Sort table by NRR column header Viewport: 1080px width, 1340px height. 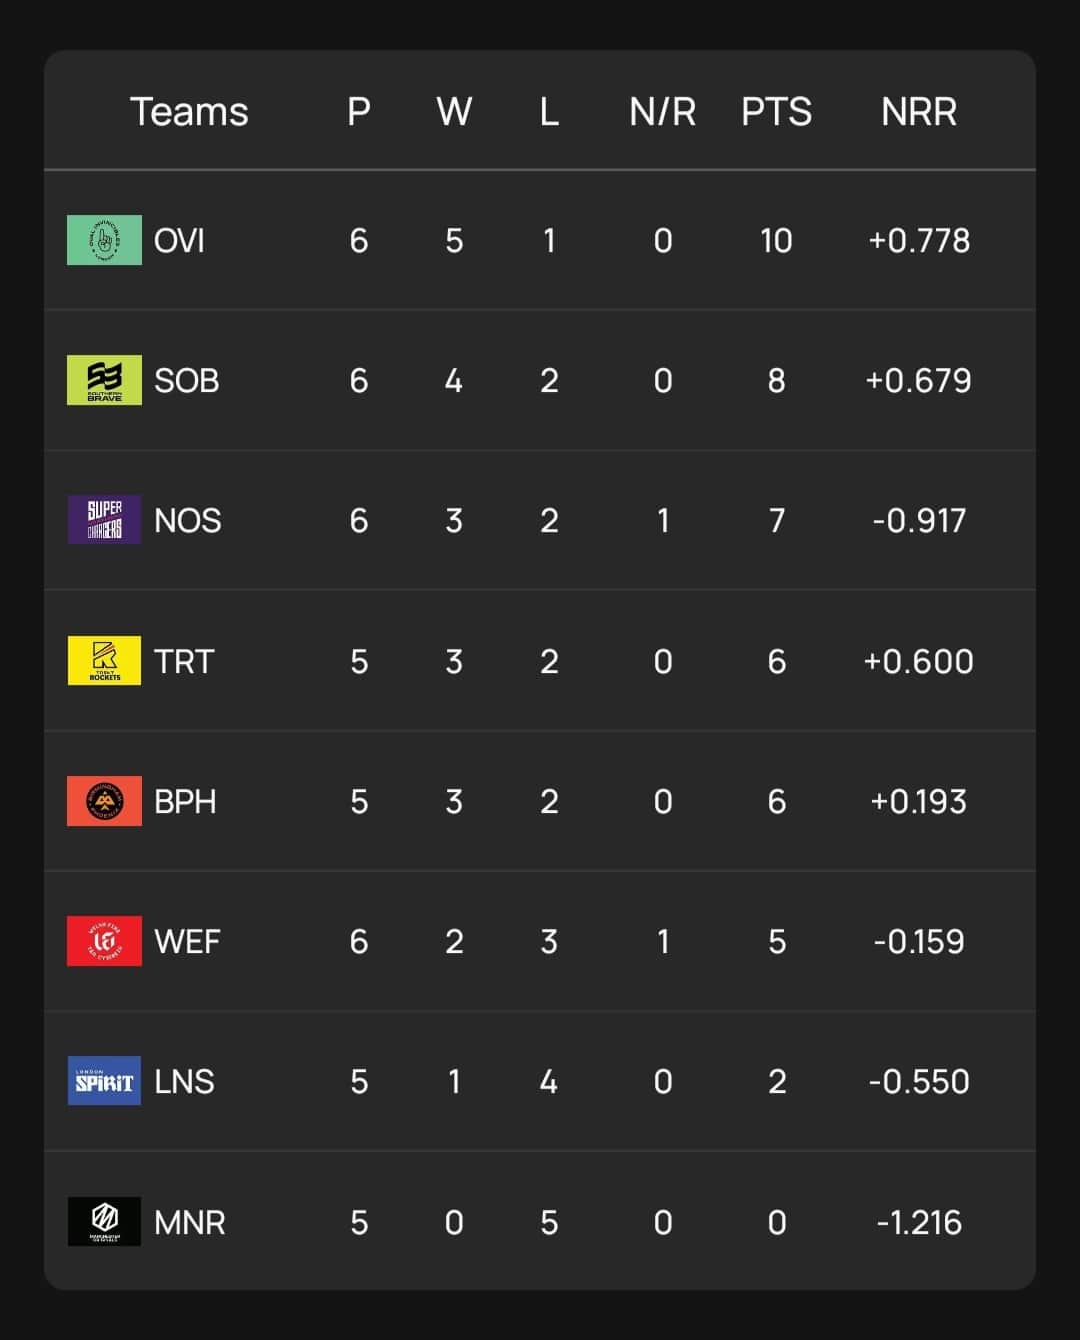[x=918, y=112]
